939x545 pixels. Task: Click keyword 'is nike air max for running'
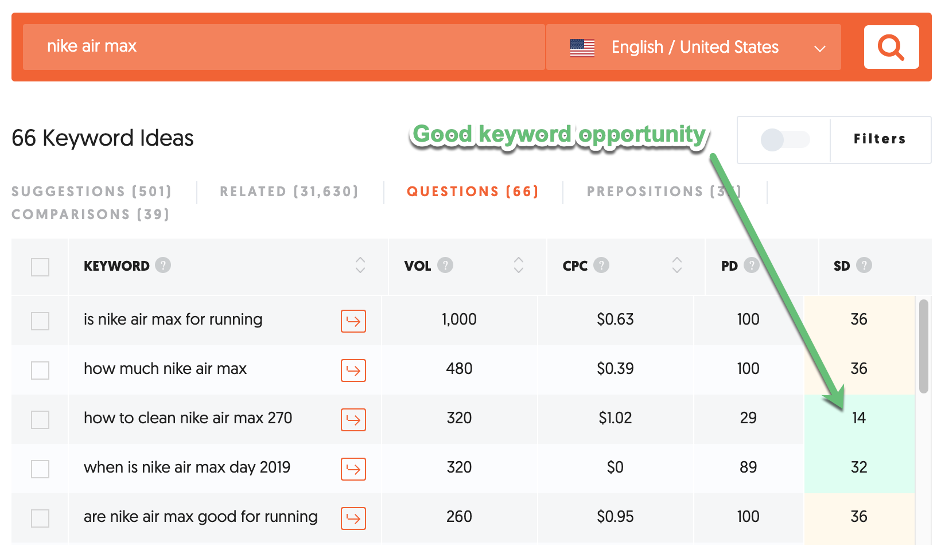173,319
